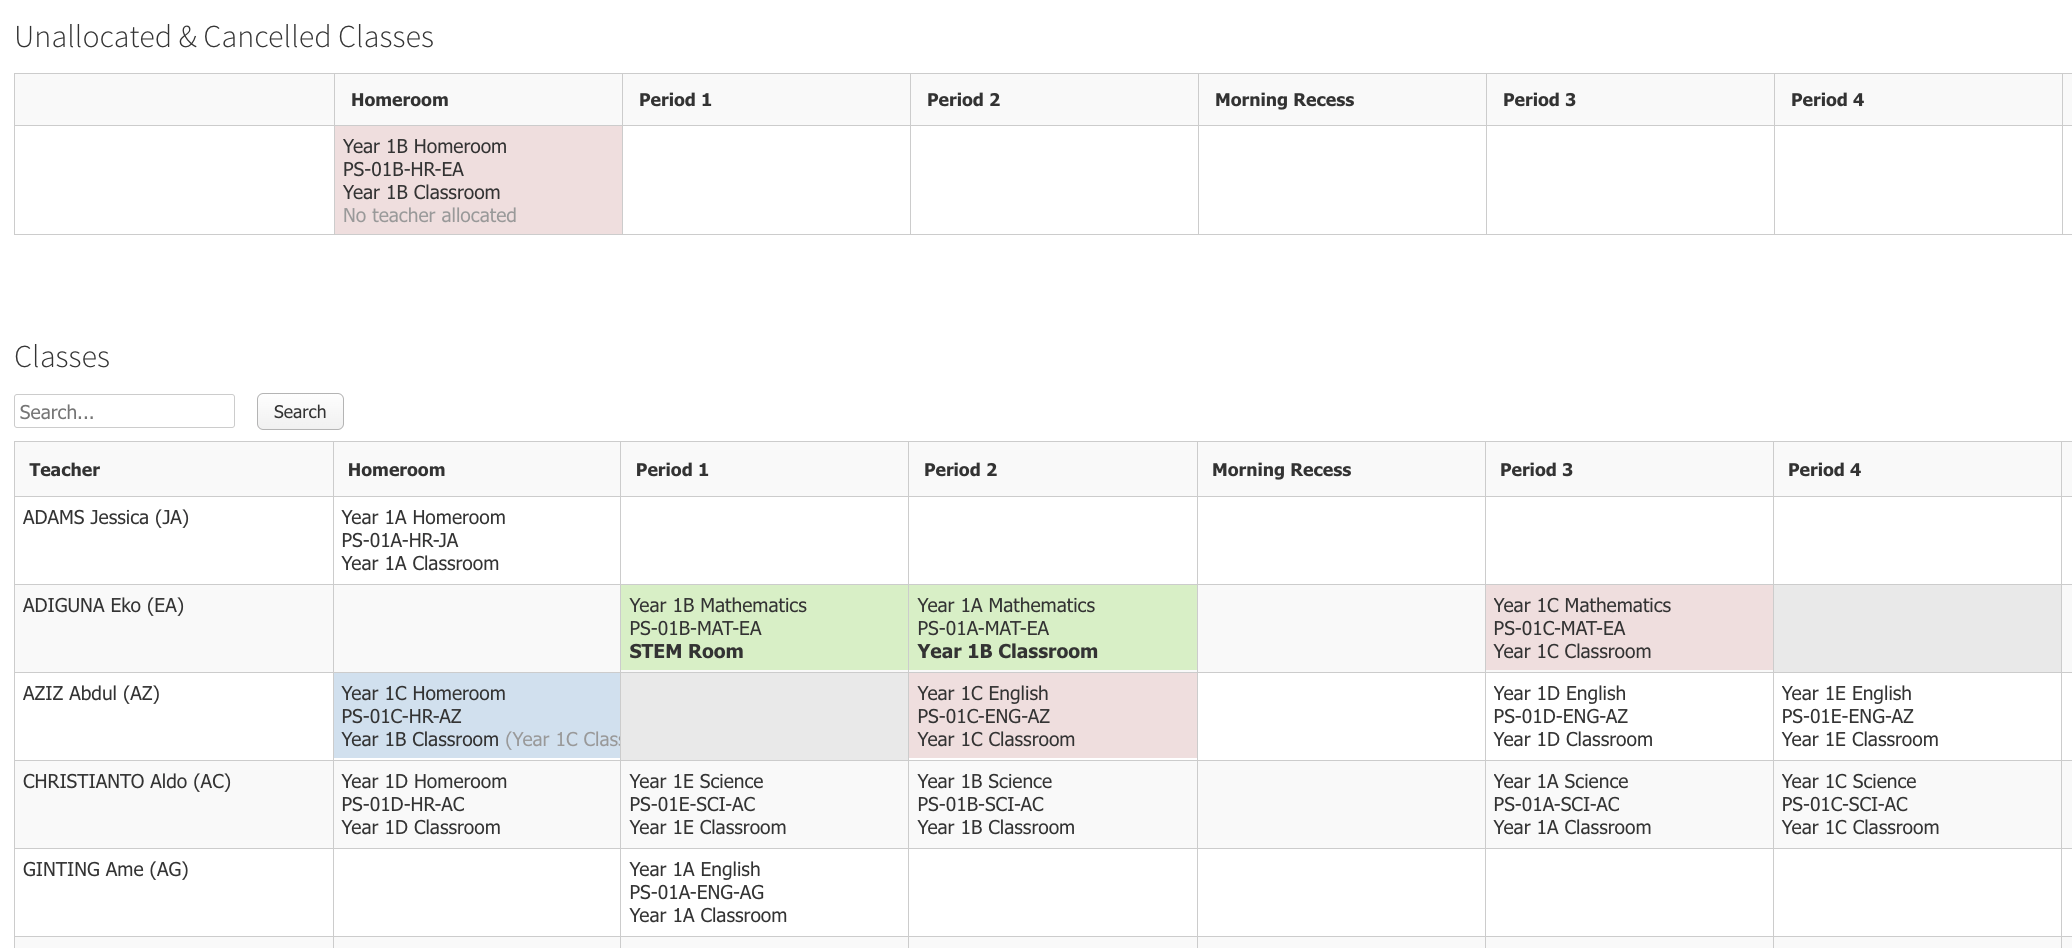Screen dimensions: 2072x948
Task: Select Year 1C English class for Aziz
Action: pyautogui.click(x=1052, y=716)
